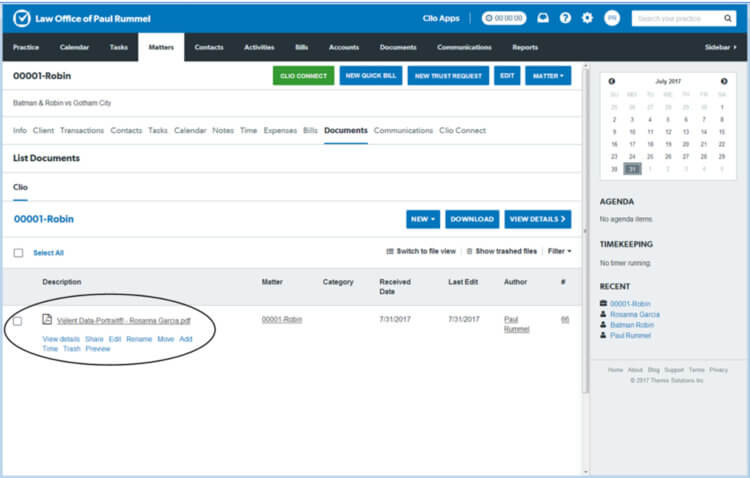
Task: Click Share under the document
Action: [x=94, y=339]
